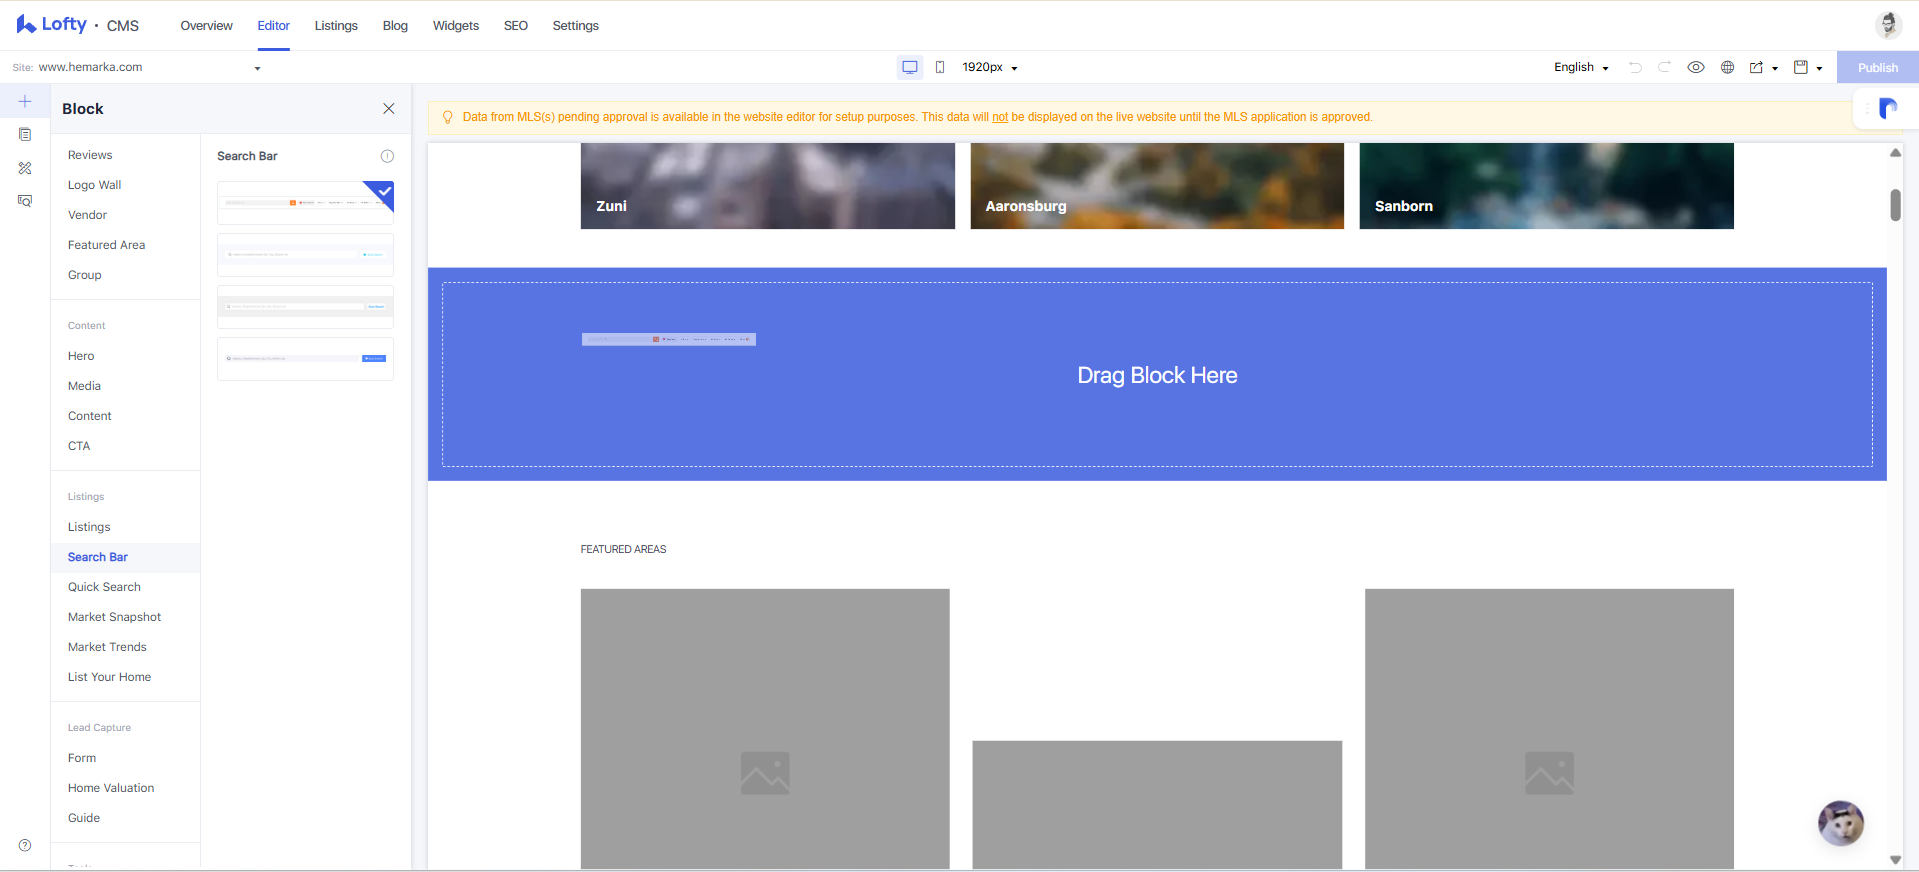Image resolution: width=1919 pixels, height=872 pixels.
Task: Select the CTA block category
Action: click(x=79, y=446)
